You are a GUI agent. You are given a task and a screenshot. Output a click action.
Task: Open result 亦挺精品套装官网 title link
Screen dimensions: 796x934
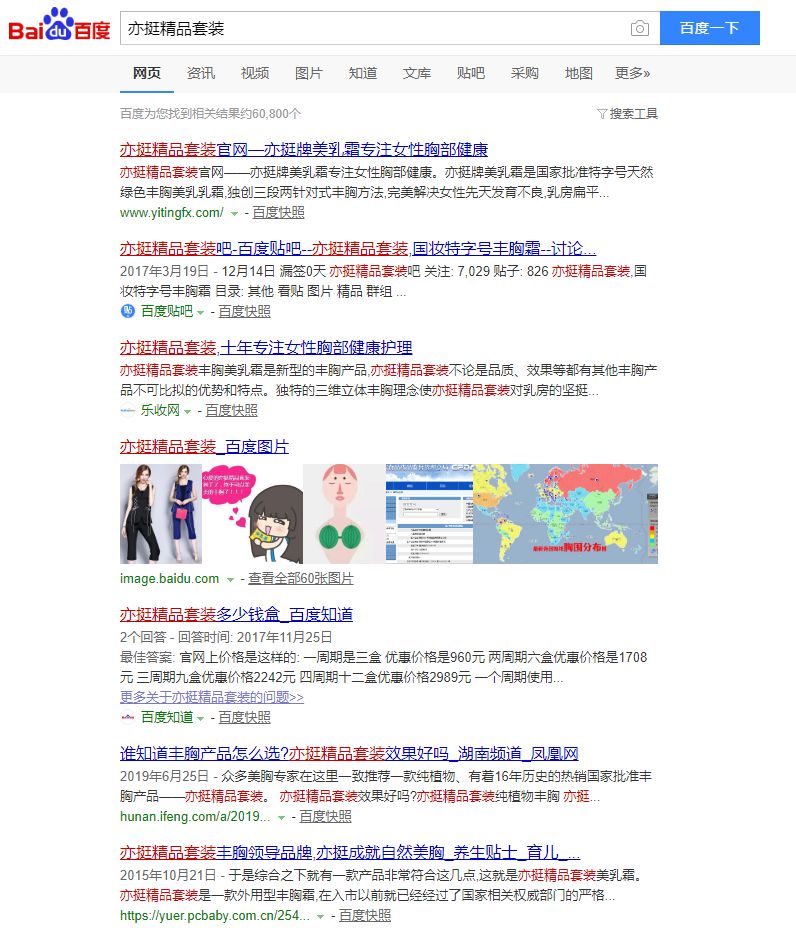[304, 150]
